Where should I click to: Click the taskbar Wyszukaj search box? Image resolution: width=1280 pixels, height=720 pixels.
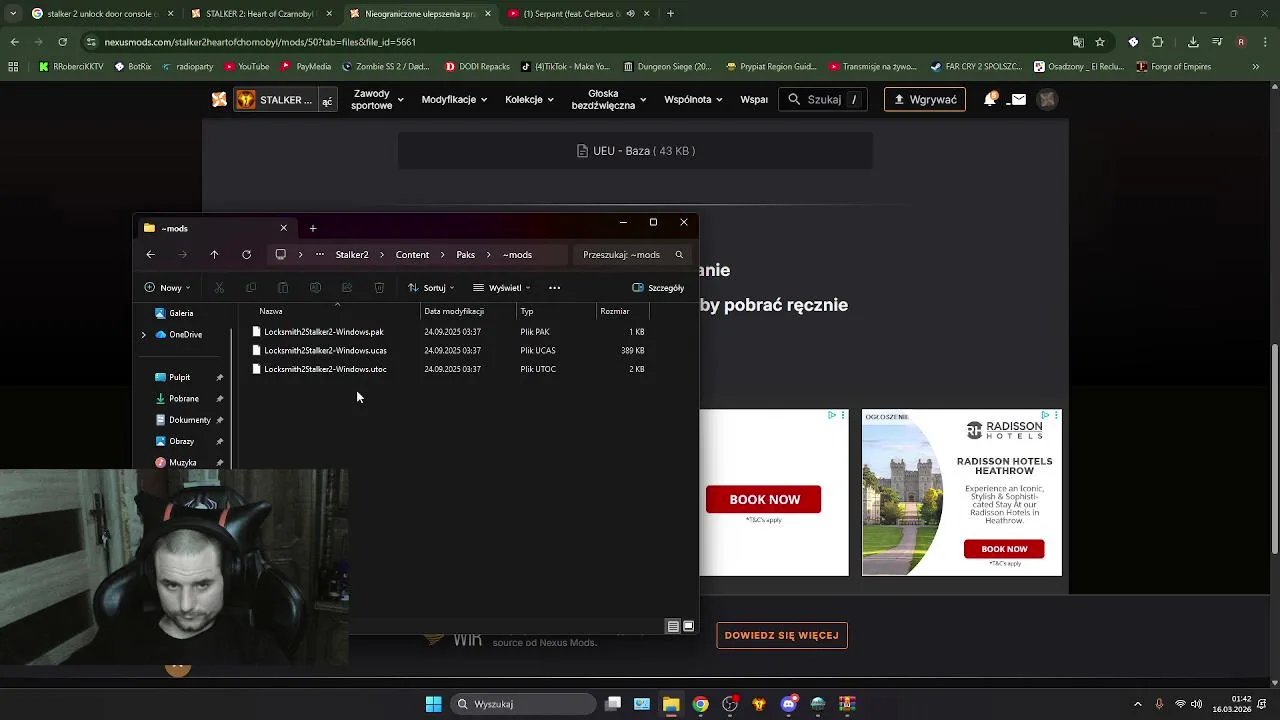click(522, 704)
